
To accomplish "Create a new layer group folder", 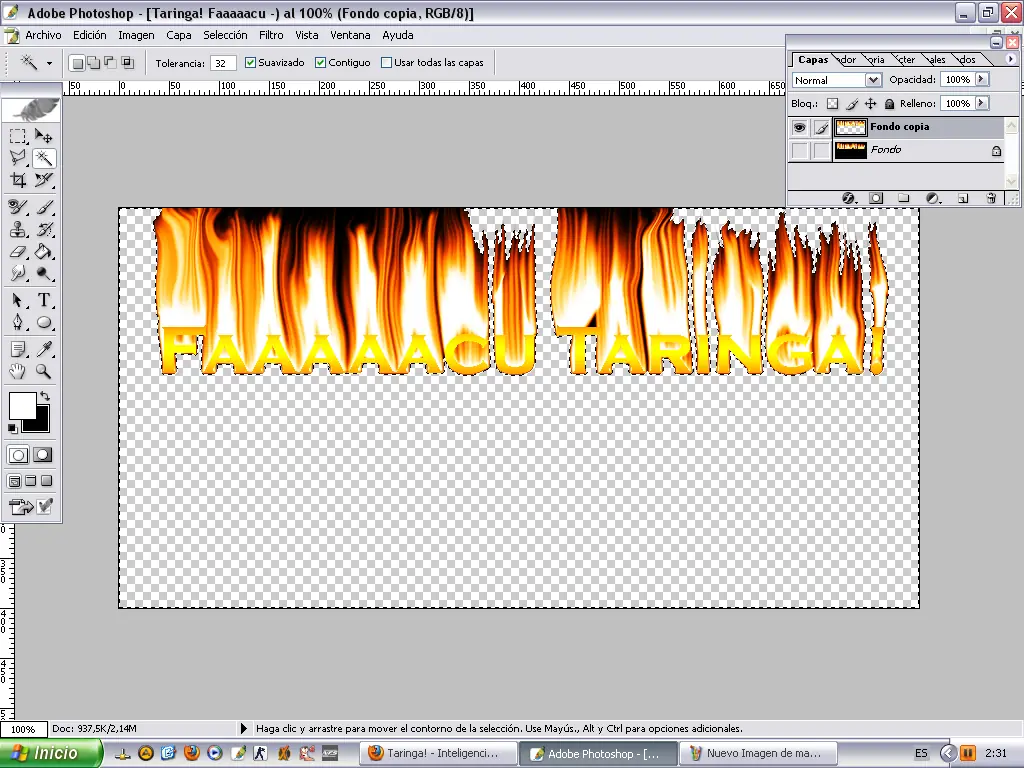I will [x=904, y=198].
